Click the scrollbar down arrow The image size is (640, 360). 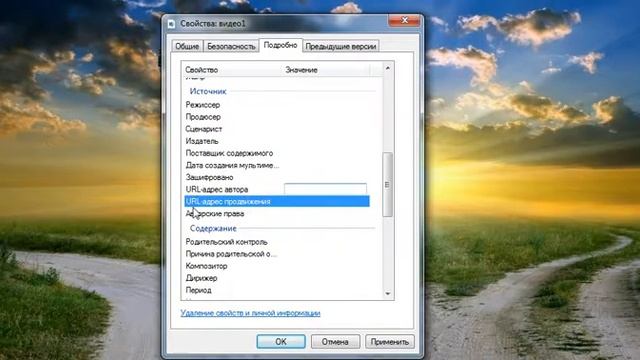pos(388,293)
